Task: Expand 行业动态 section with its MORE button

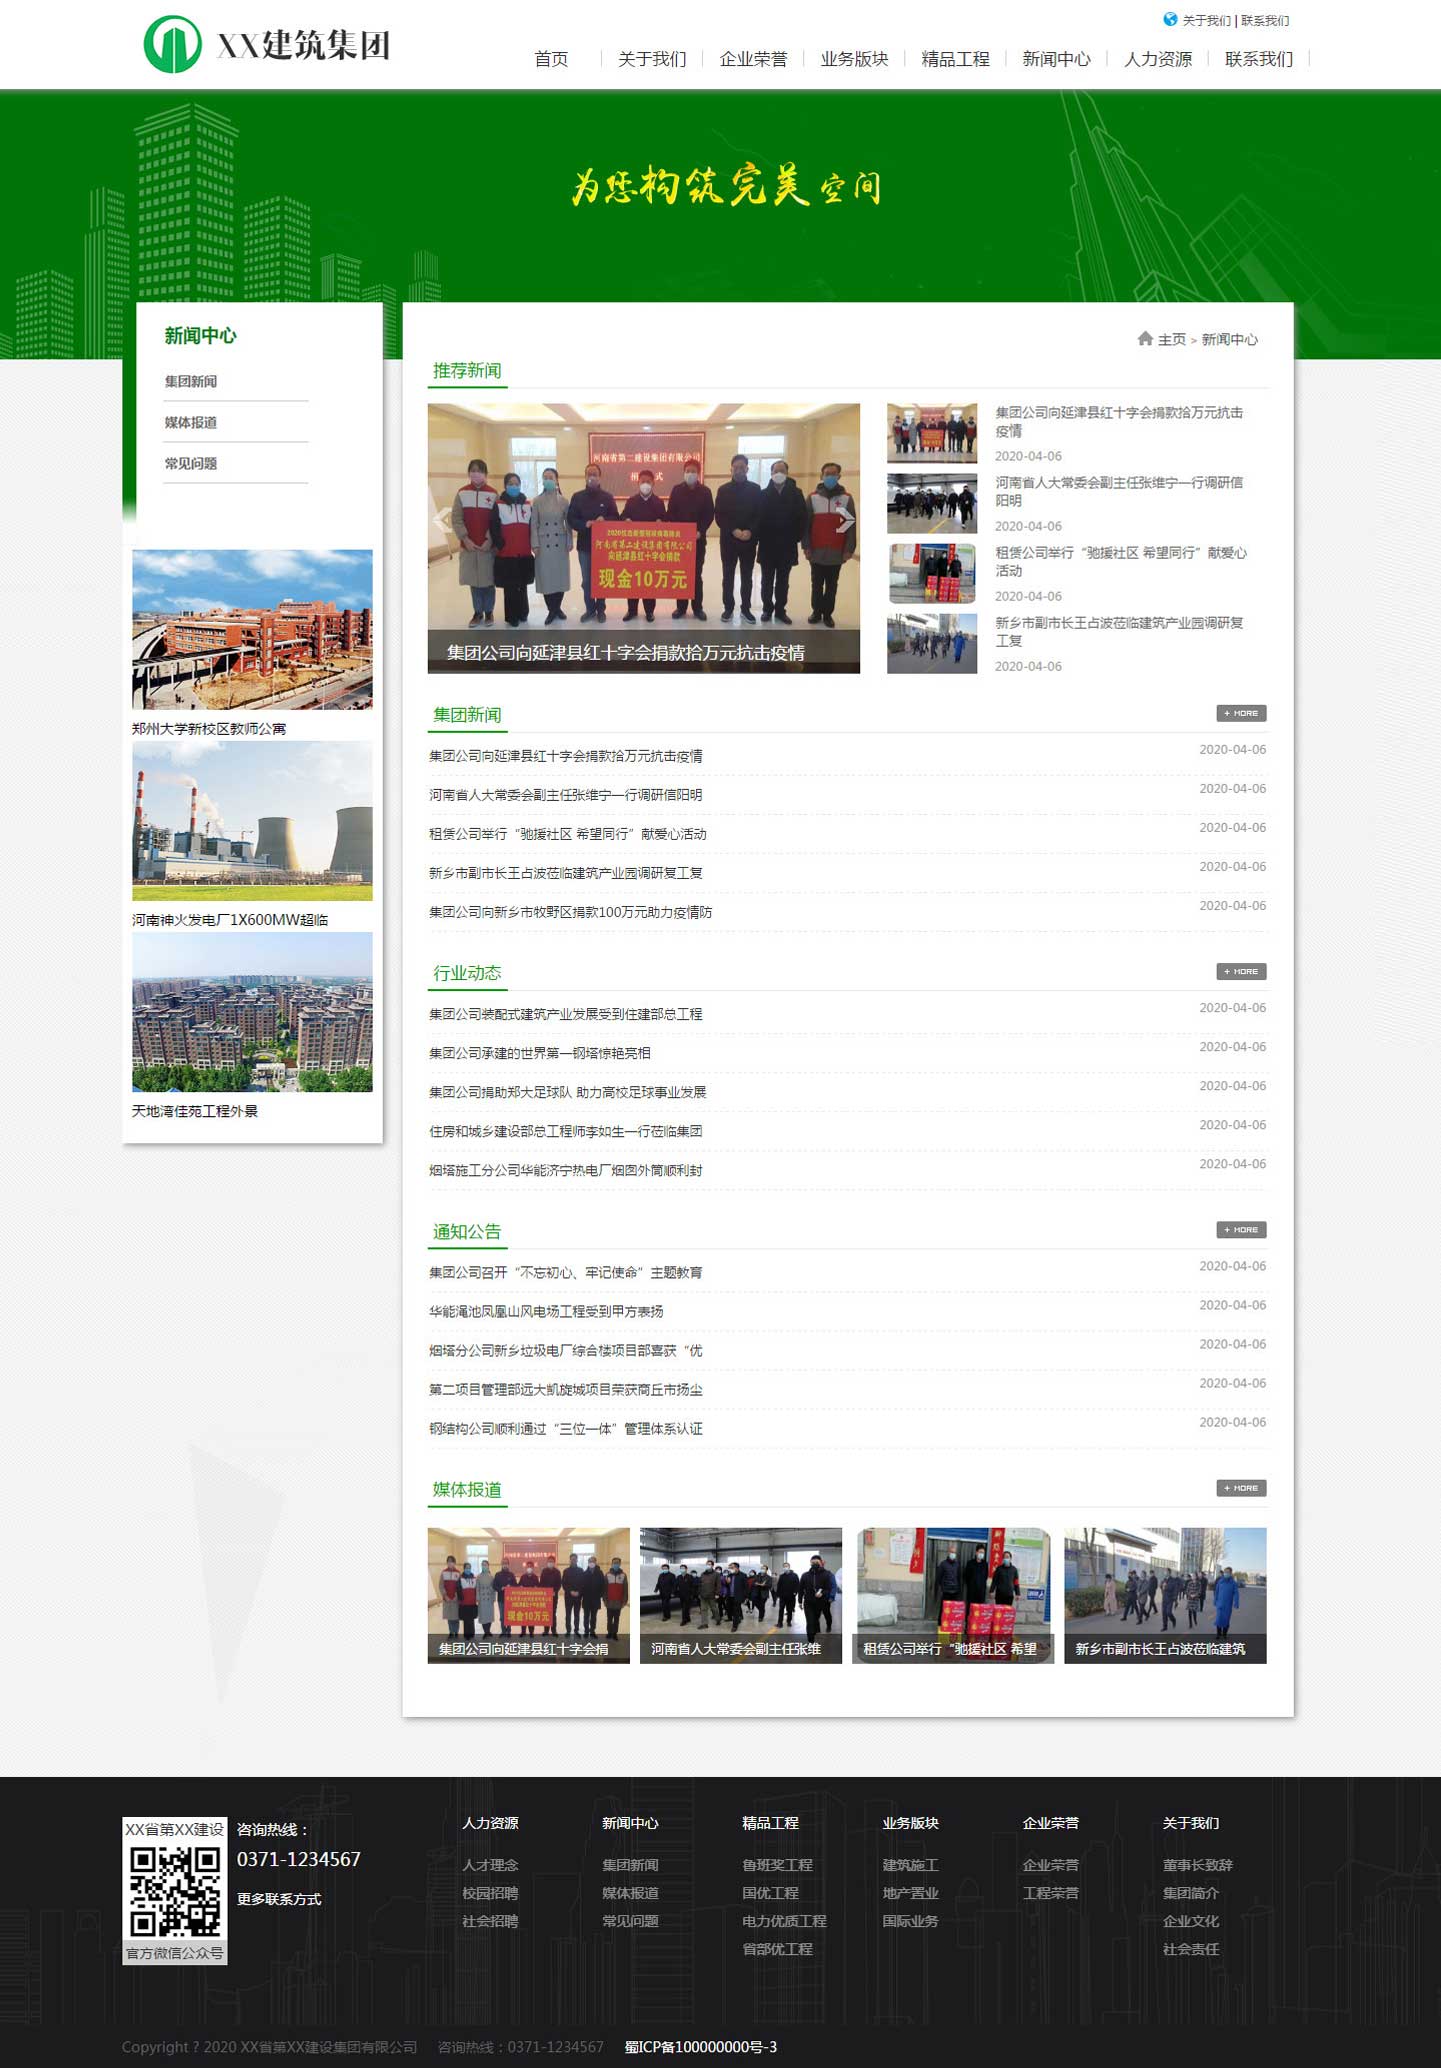Action: pyautogui.click(x=1241, y=971)
